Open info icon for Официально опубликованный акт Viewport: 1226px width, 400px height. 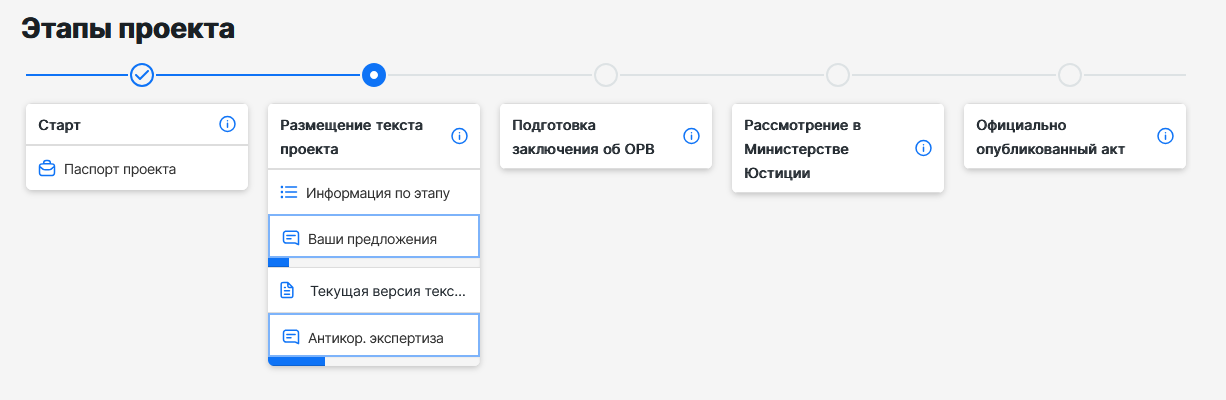click(x=1165, y=136)
